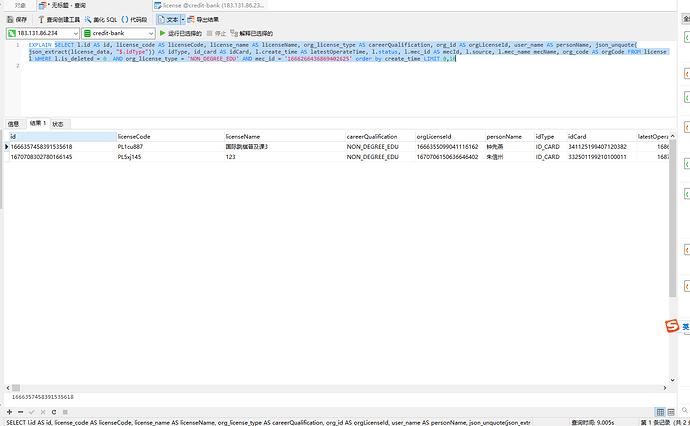Select orgLicenseId cell 1666355099041116162

[x=450, y=147]
